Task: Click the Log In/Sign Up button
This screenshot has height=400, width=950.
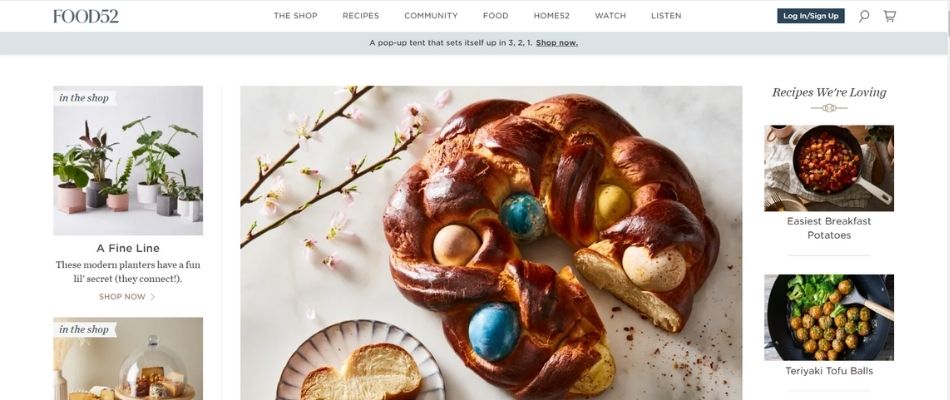Action: point(811,16)
